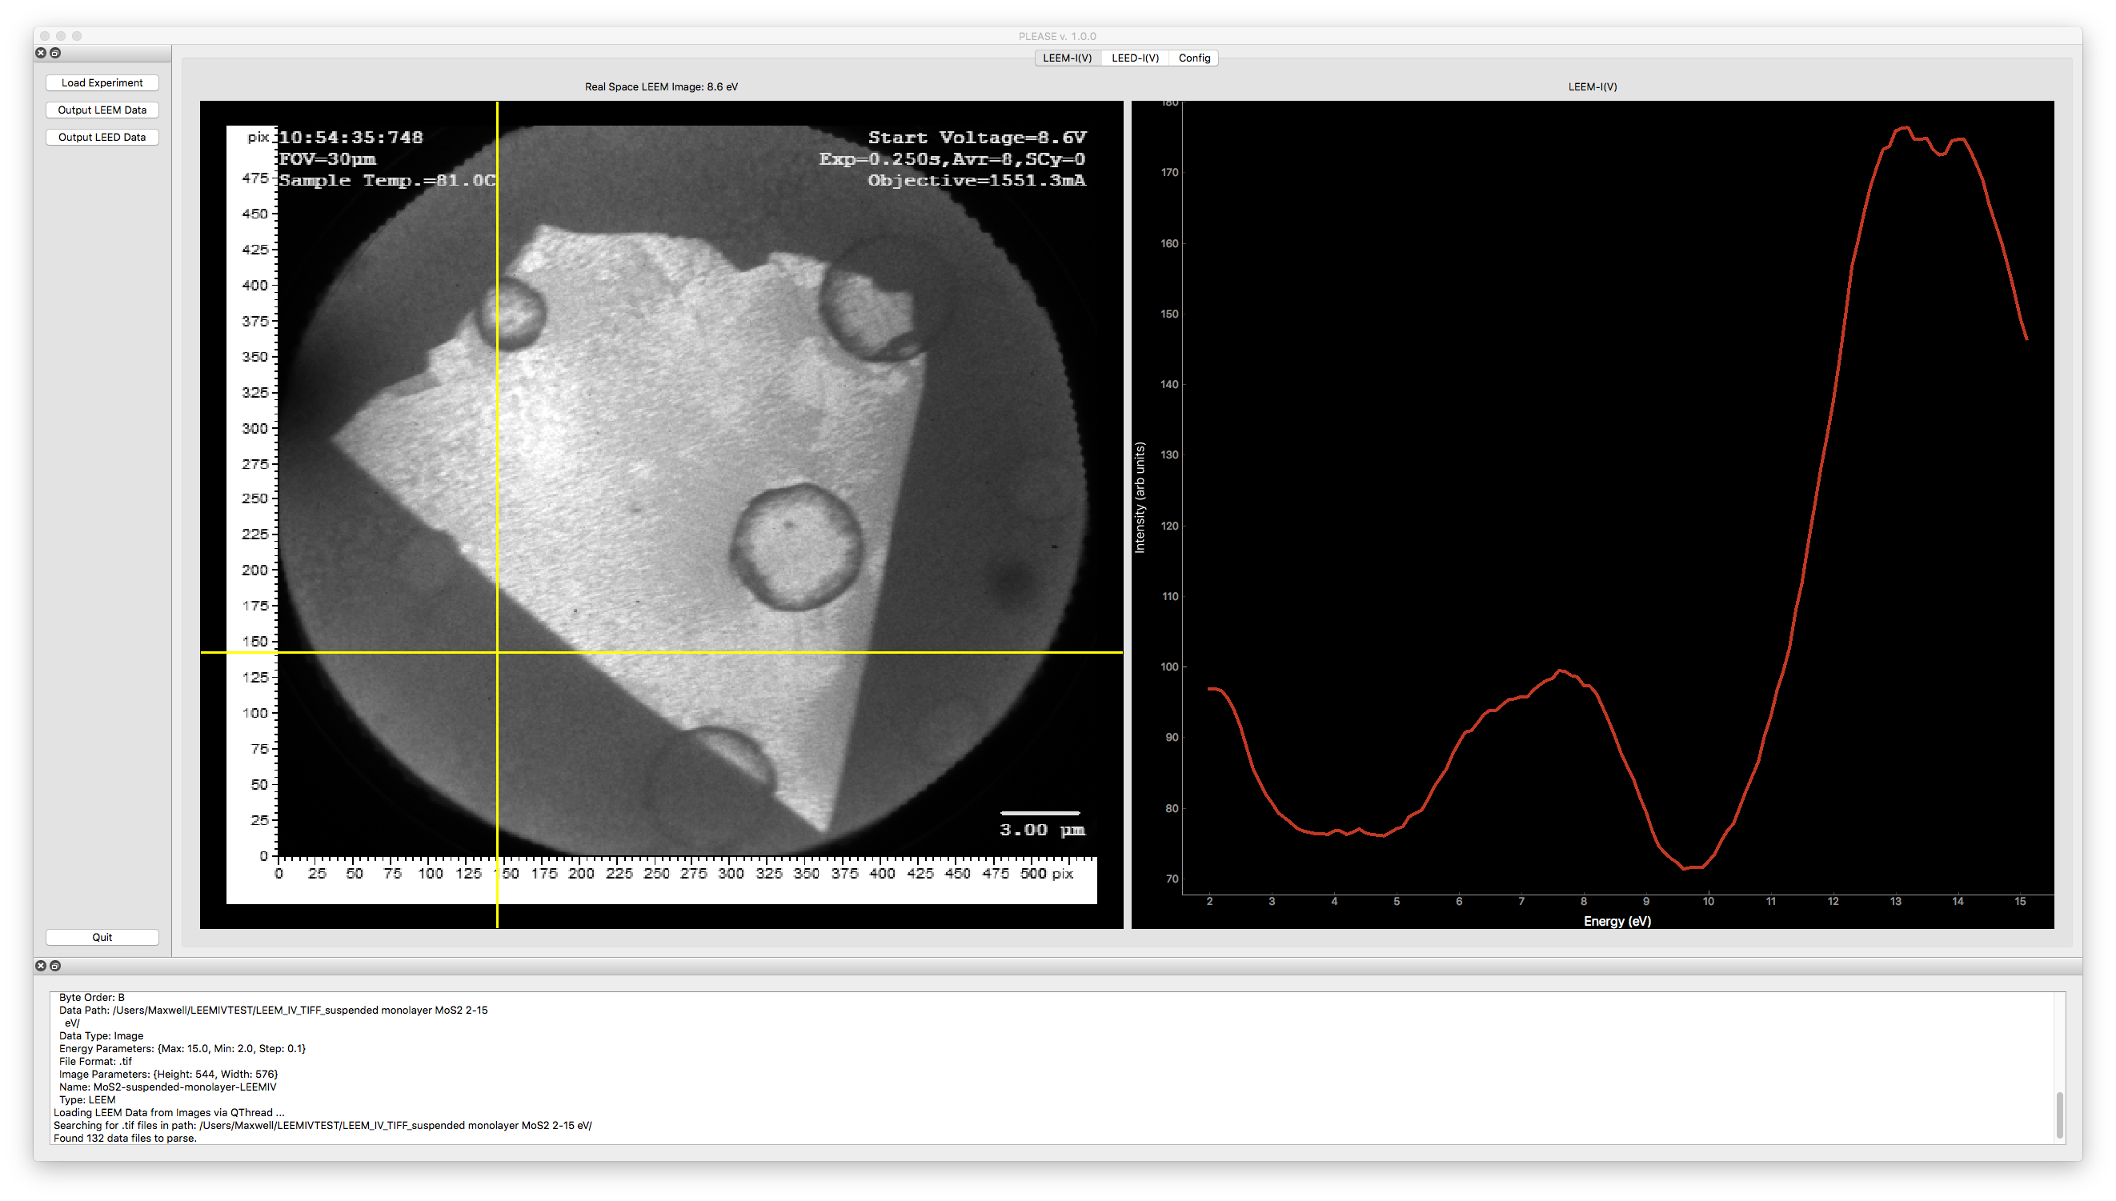Click the I(V) curve minimum near 10 eV
The image size is (2116, 1201).
1690,867
